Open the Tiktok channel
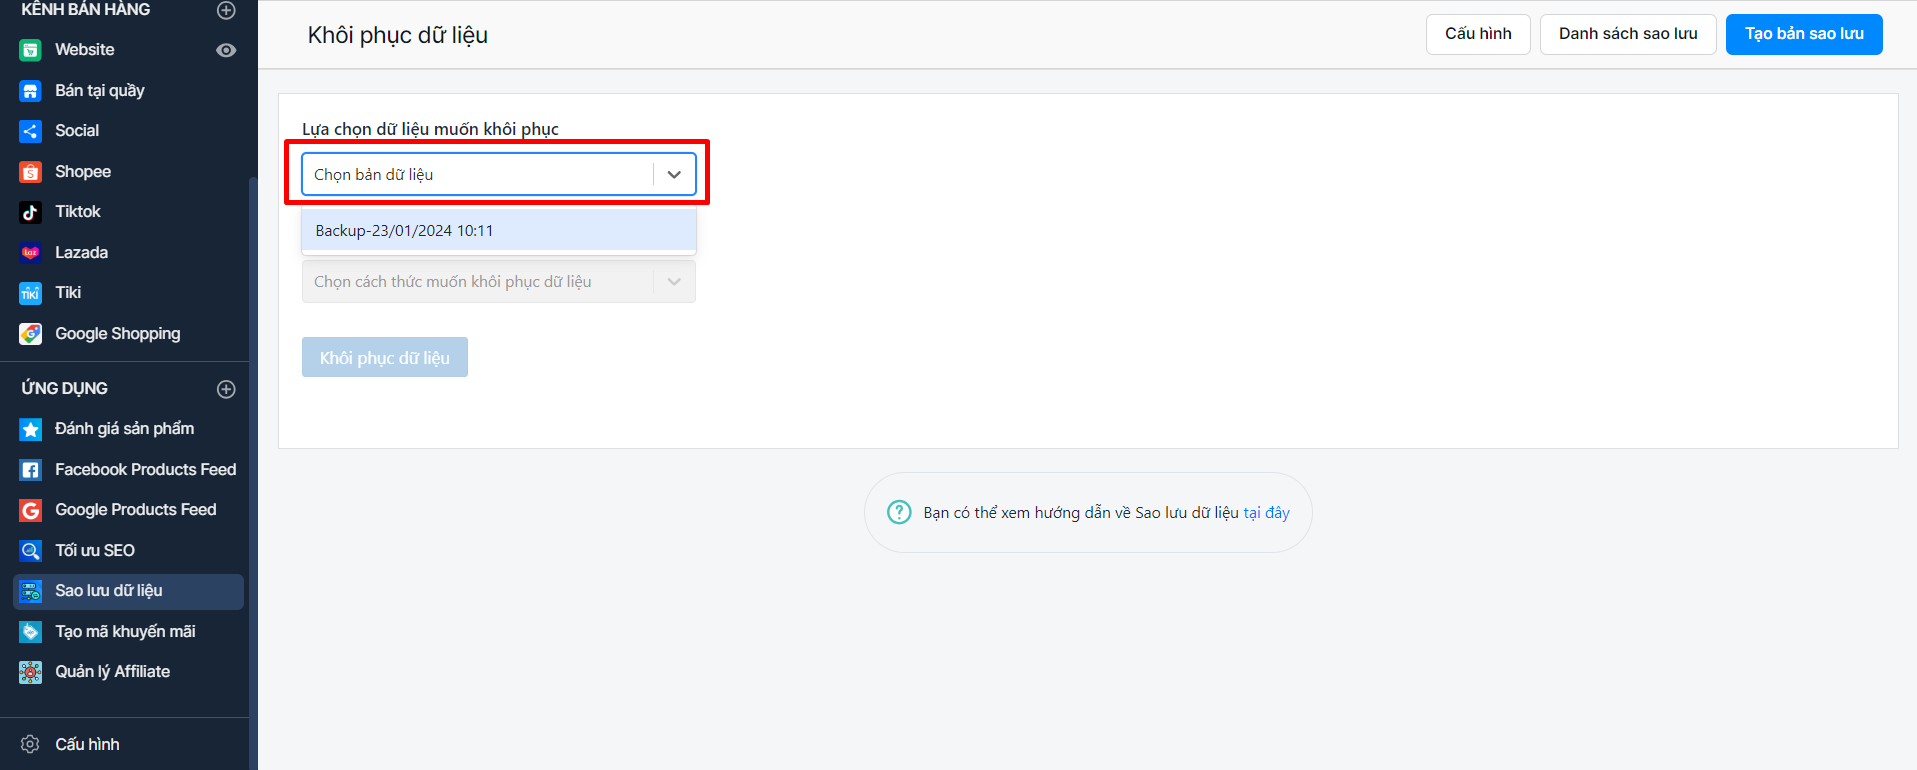Image resolution: width=1917 pixels, height=770 pixels. pyautogui.click(x=78, y=212)
